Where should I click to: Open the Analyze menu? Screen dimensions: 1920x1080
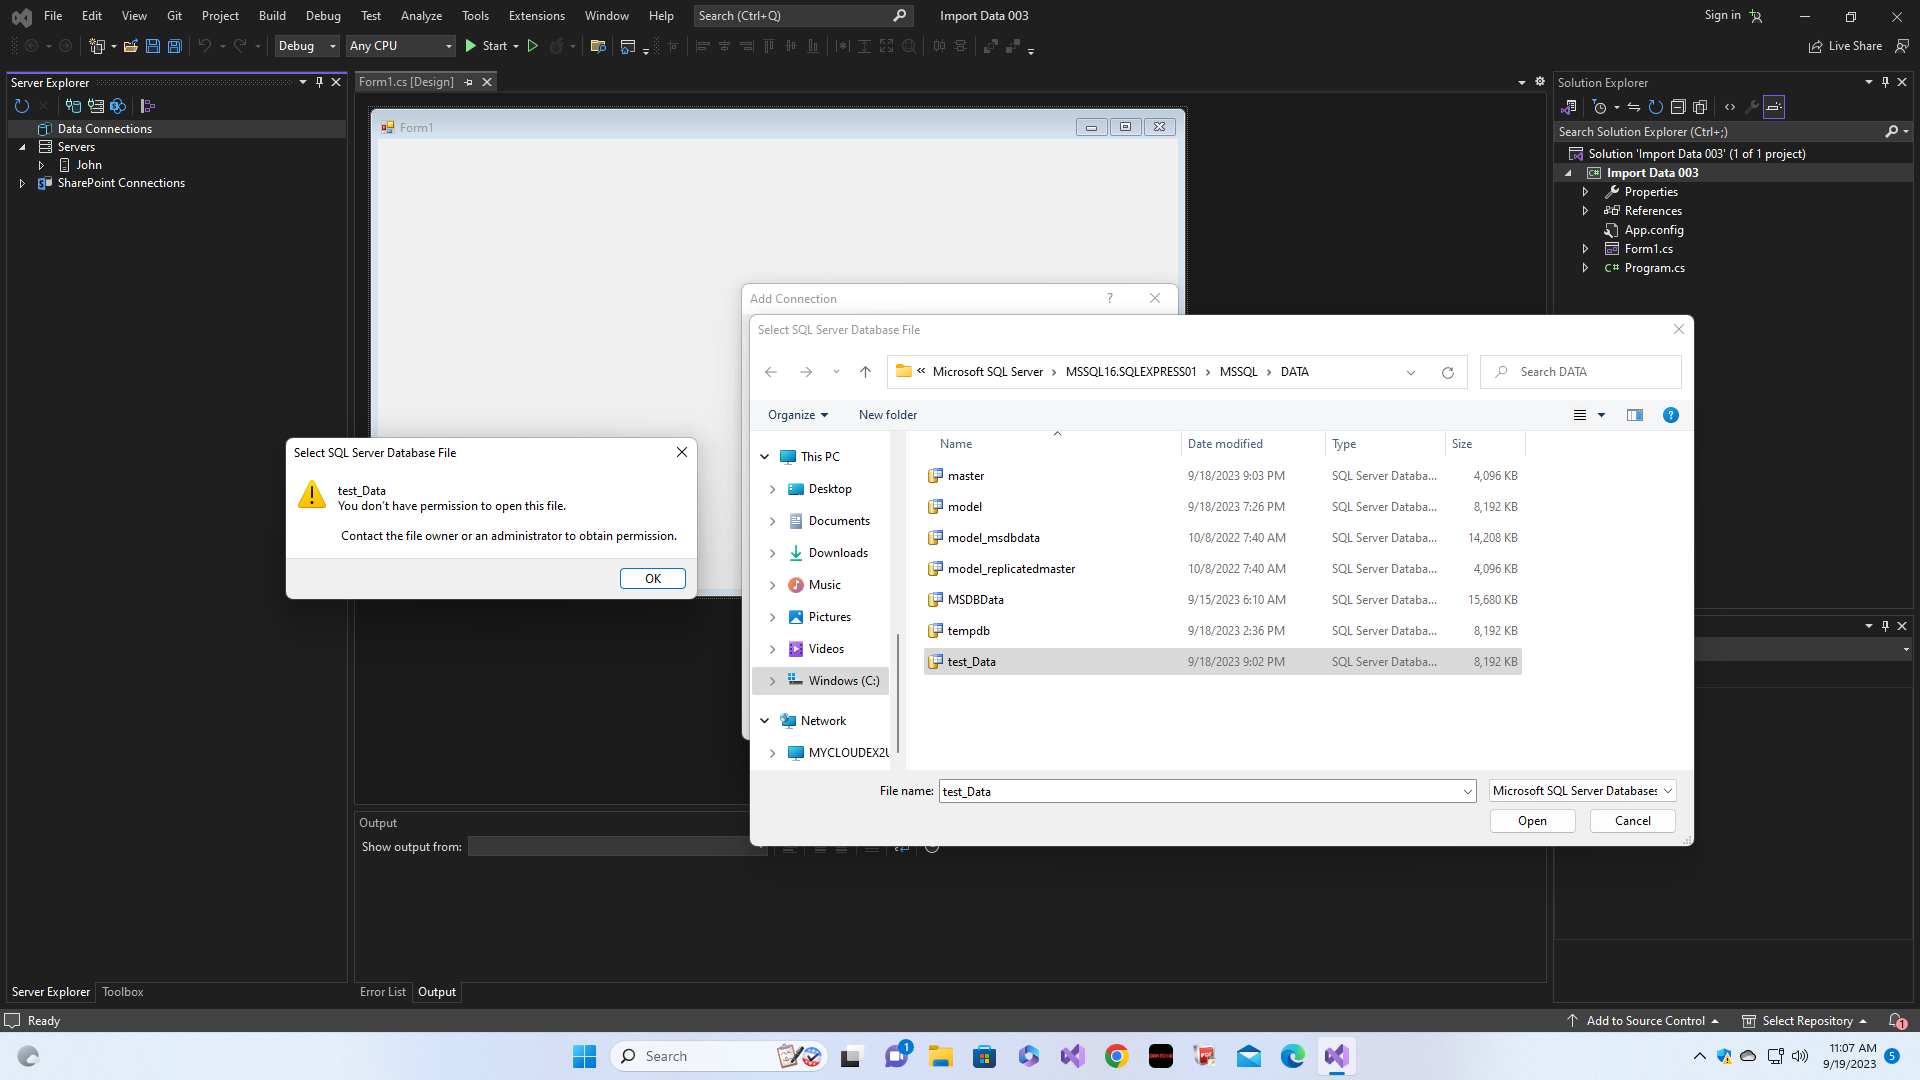421,16
